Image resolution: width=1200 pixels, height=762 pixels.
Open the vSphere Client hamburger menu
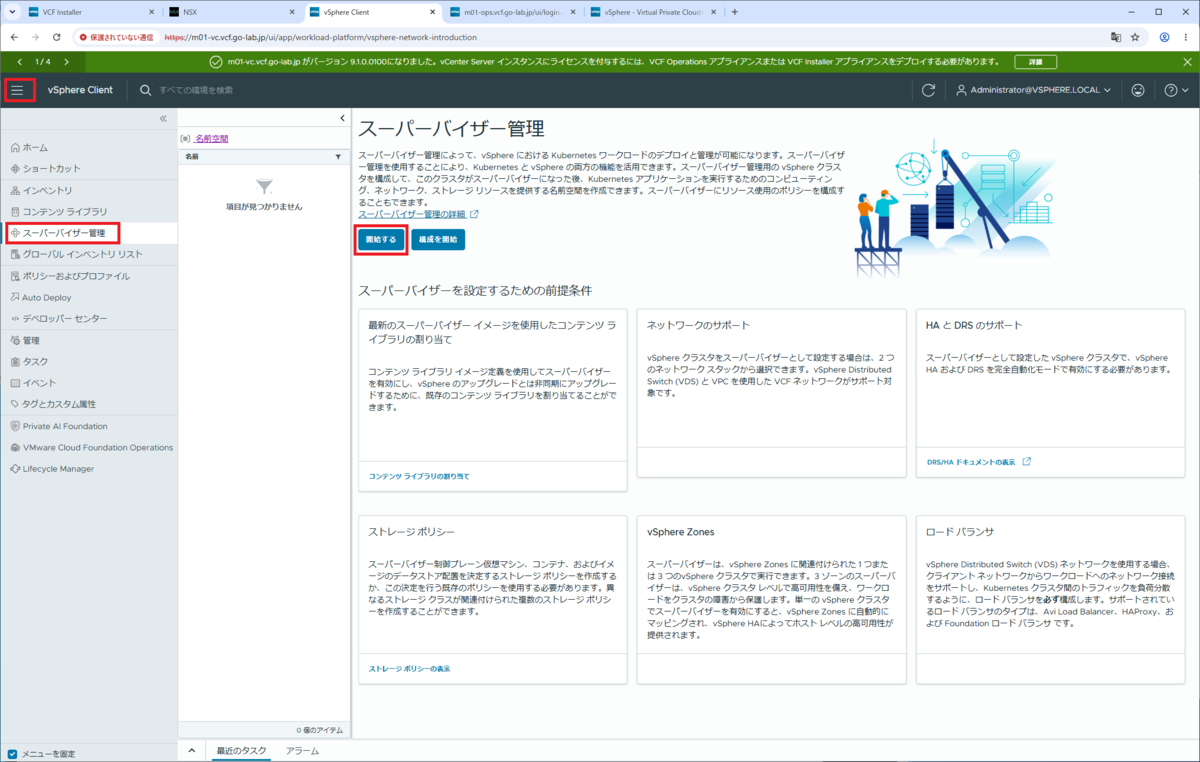point(17,90)
